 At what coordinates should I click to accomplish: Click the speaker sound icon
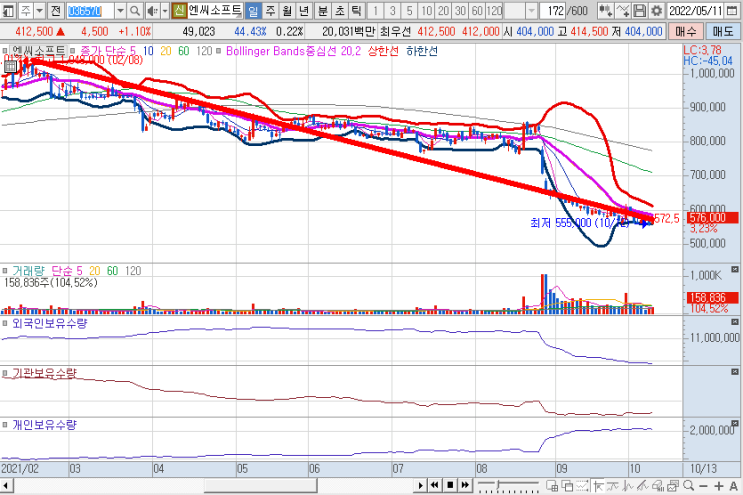[x=152, y=10]
